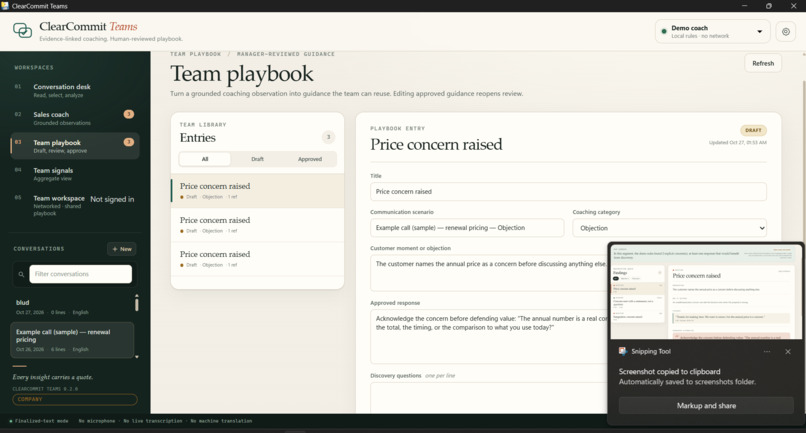This screenshot has width=806, height=433.
Task: Click the Snipping Tool screenshot thumbnail
Action: pyautogui.click(x=706, y=292)
